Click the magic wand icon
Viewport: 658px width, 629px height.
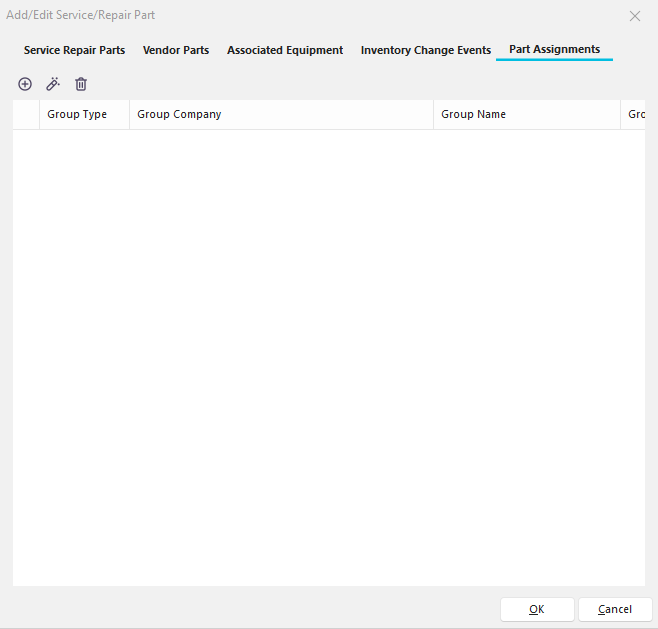tap(53, 84)
